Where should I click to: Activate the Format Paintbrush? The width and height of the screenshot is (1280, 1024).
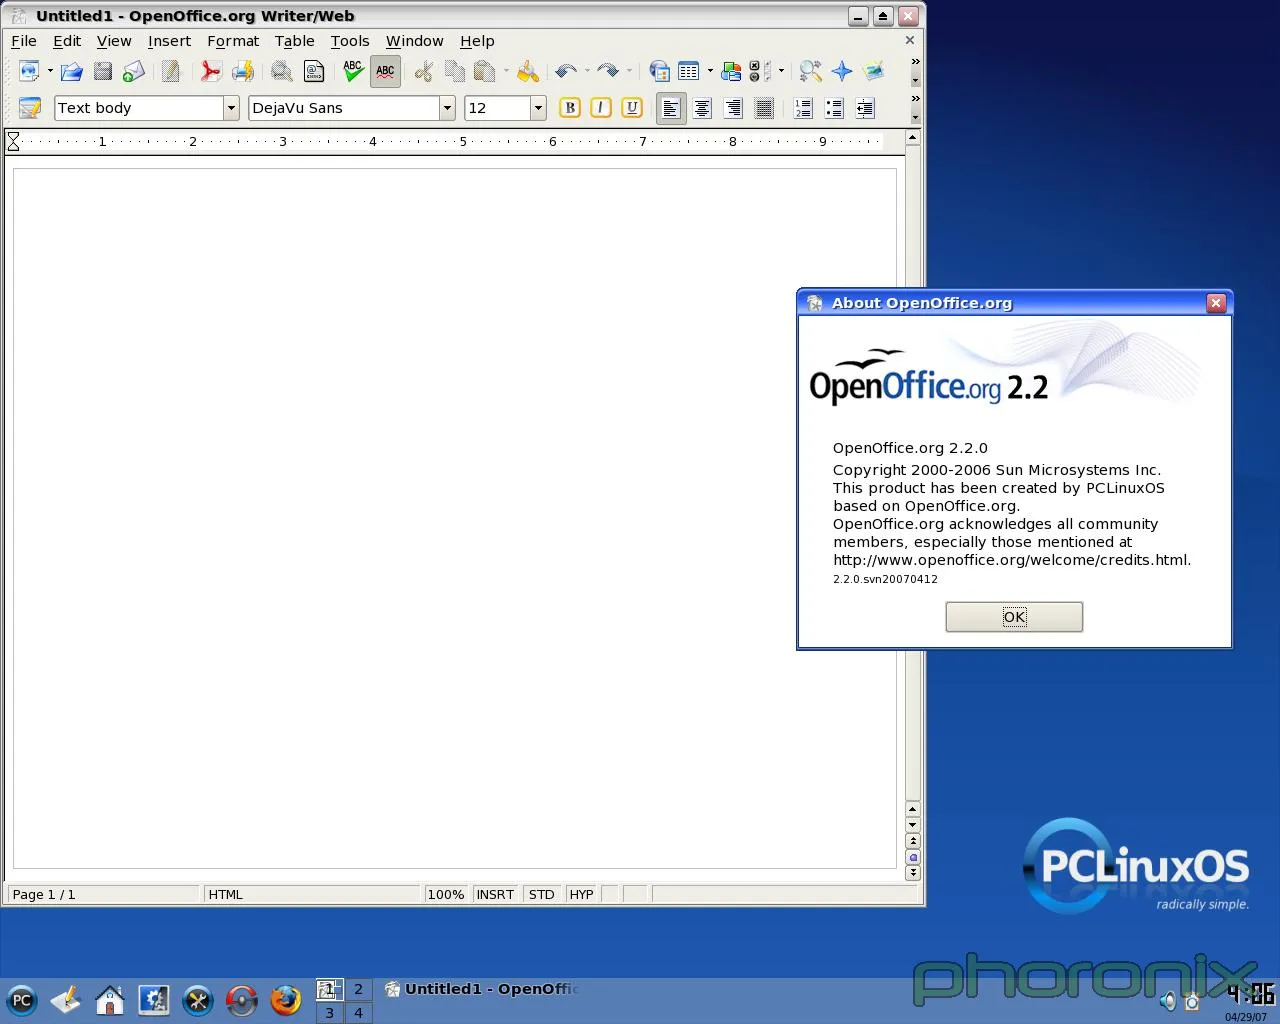point(528,71)
